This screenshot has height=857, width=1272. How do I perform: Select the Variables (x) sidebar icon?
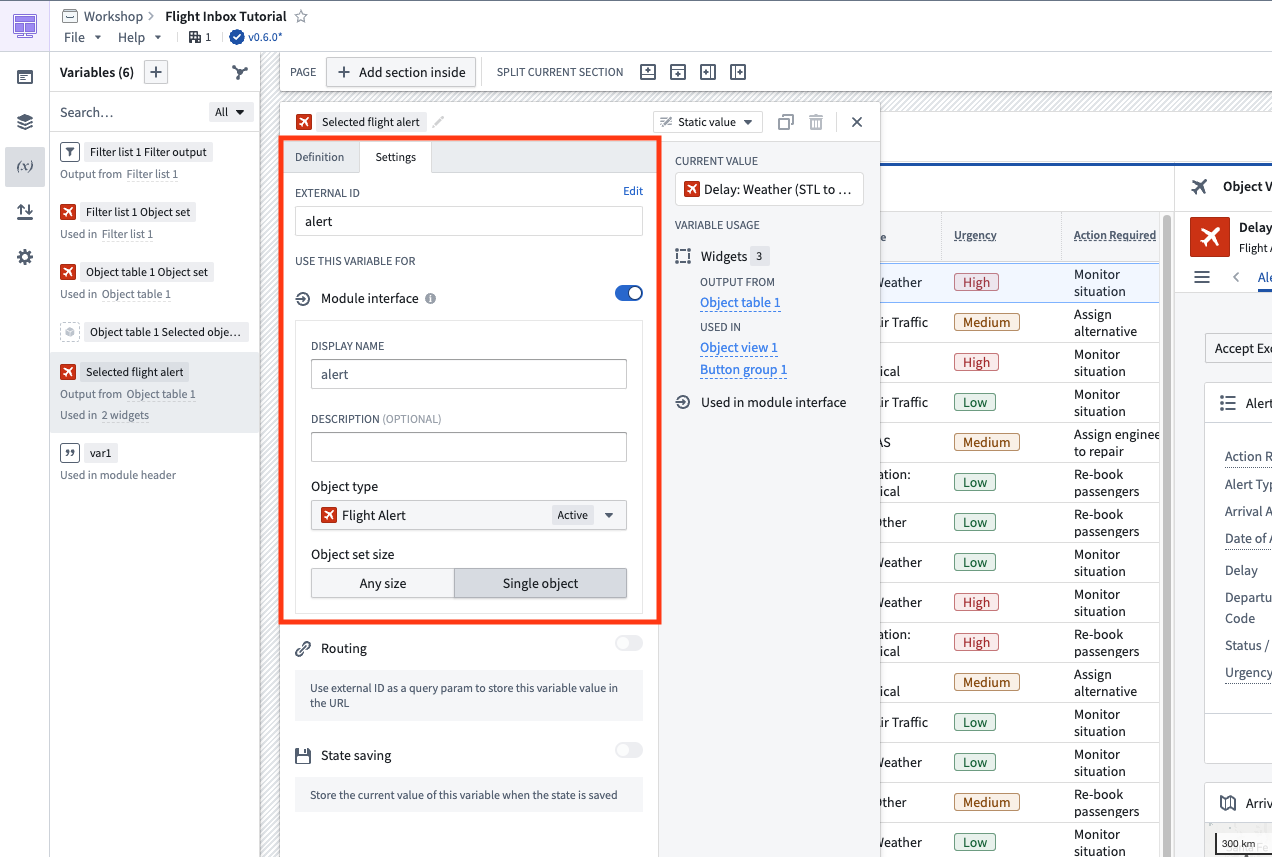25,166
